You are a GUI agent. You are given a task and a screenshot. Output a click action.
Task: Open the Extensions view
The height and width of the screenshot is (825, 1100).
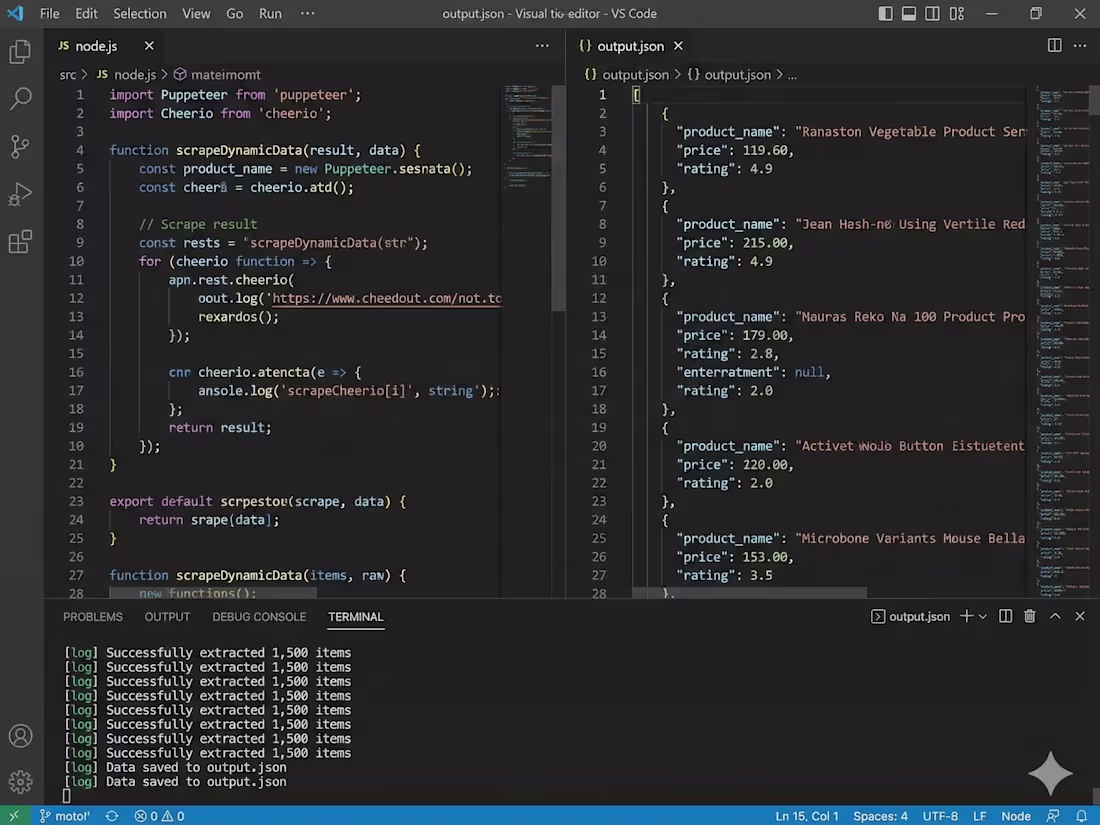pos(20,242)
